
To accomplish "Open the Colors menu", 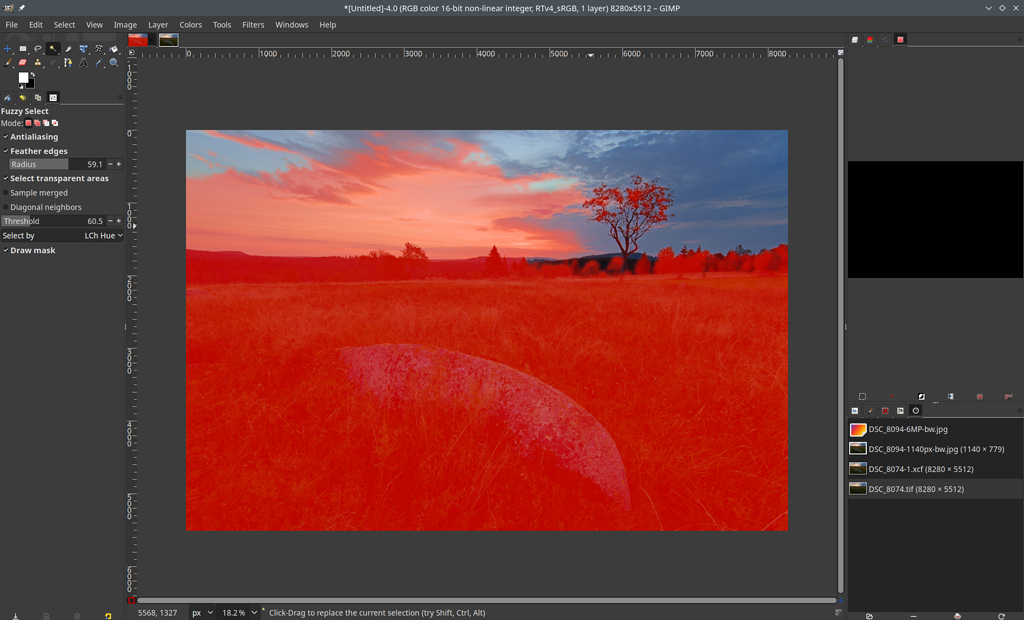I will click(x=191, y=24).
